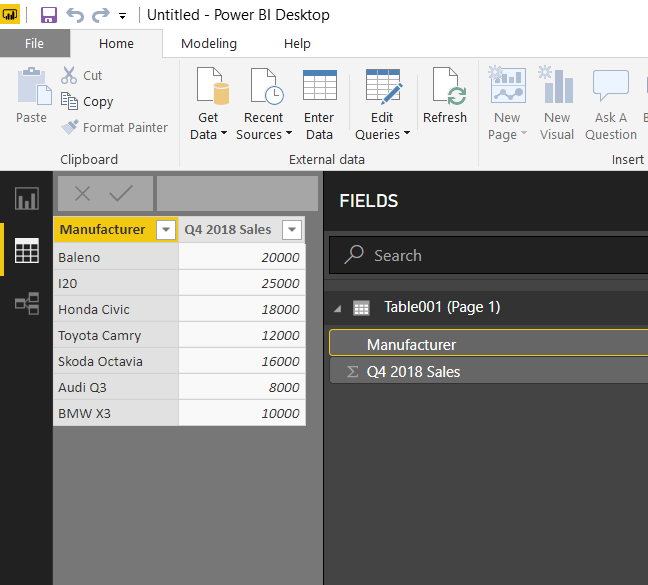Screen dimensions: 648x585
Task: Select the Manufacturer column header
Action: (103, 229)
